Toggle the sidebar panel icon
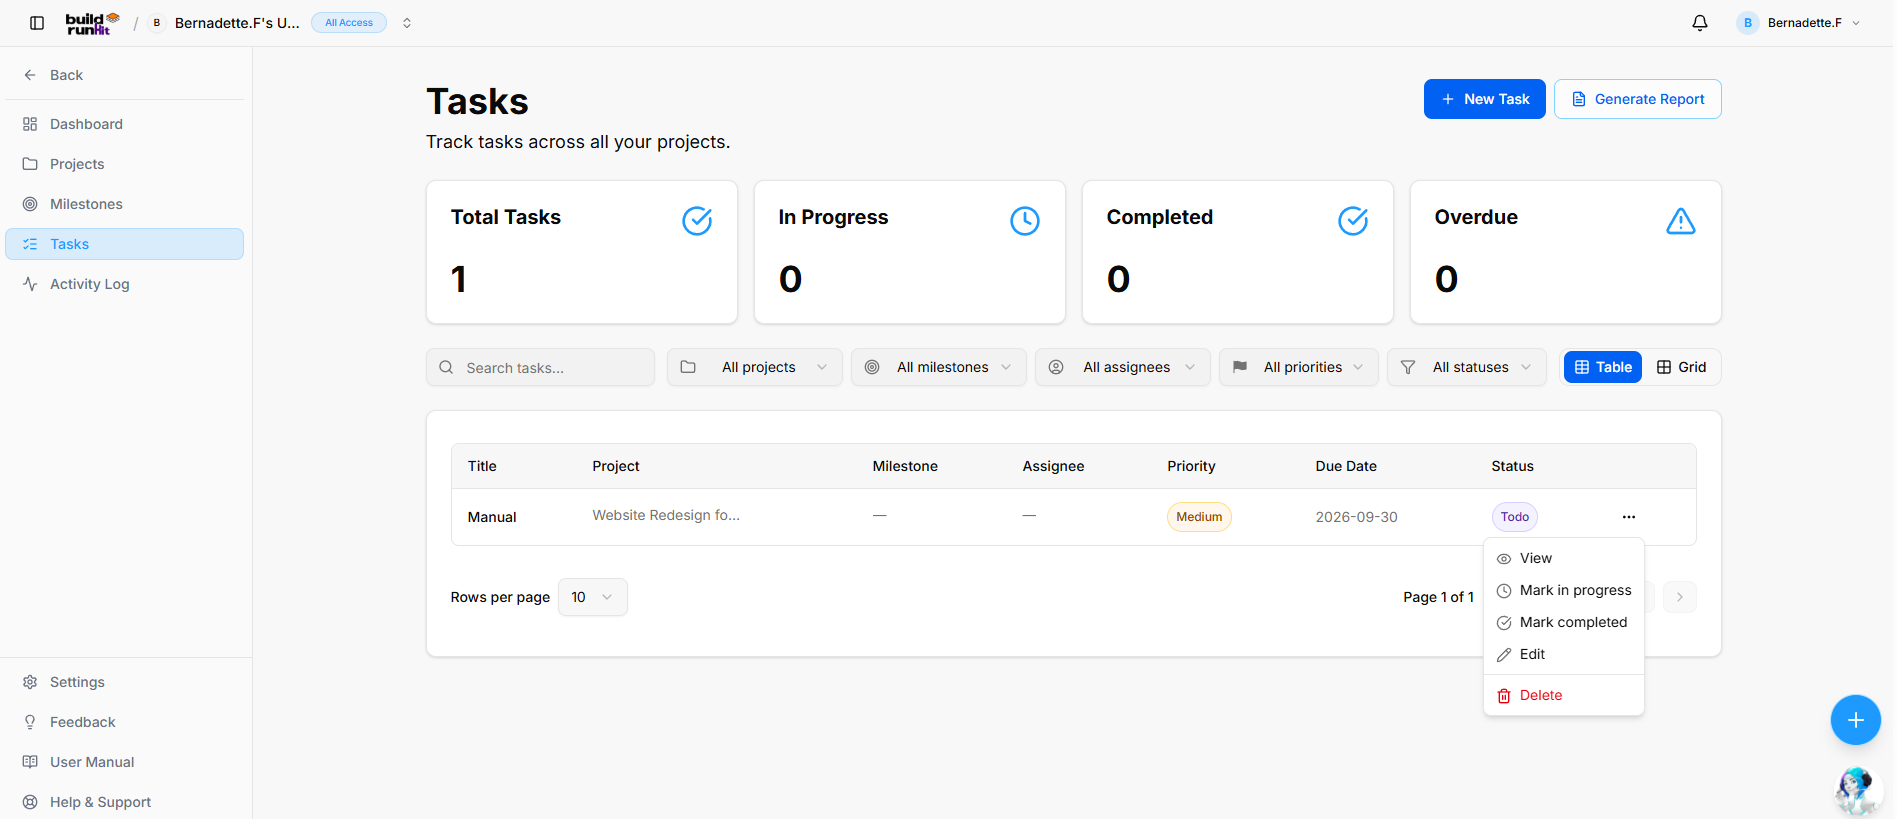This screenshot has height=819, width=1897. point(37,23)
